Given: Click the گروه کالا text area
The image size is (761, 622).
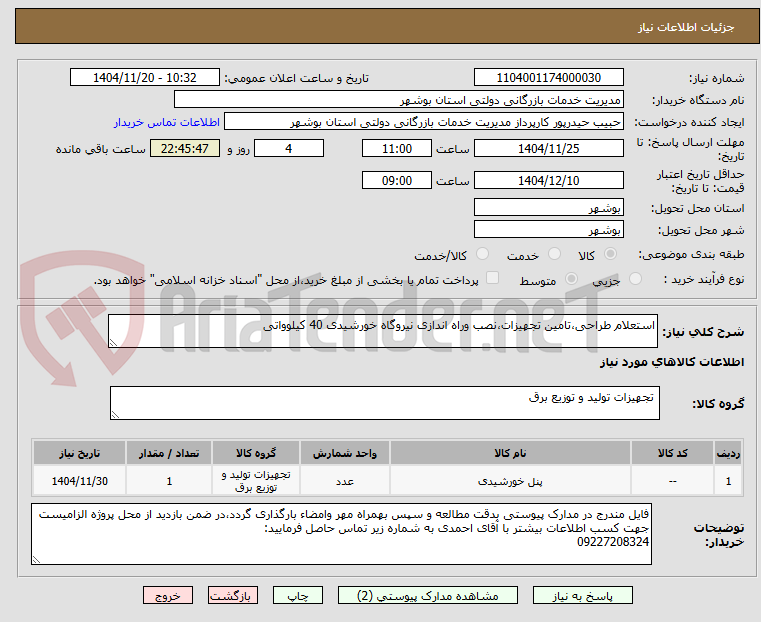Looking at the screenshot, I should point(385,403).
